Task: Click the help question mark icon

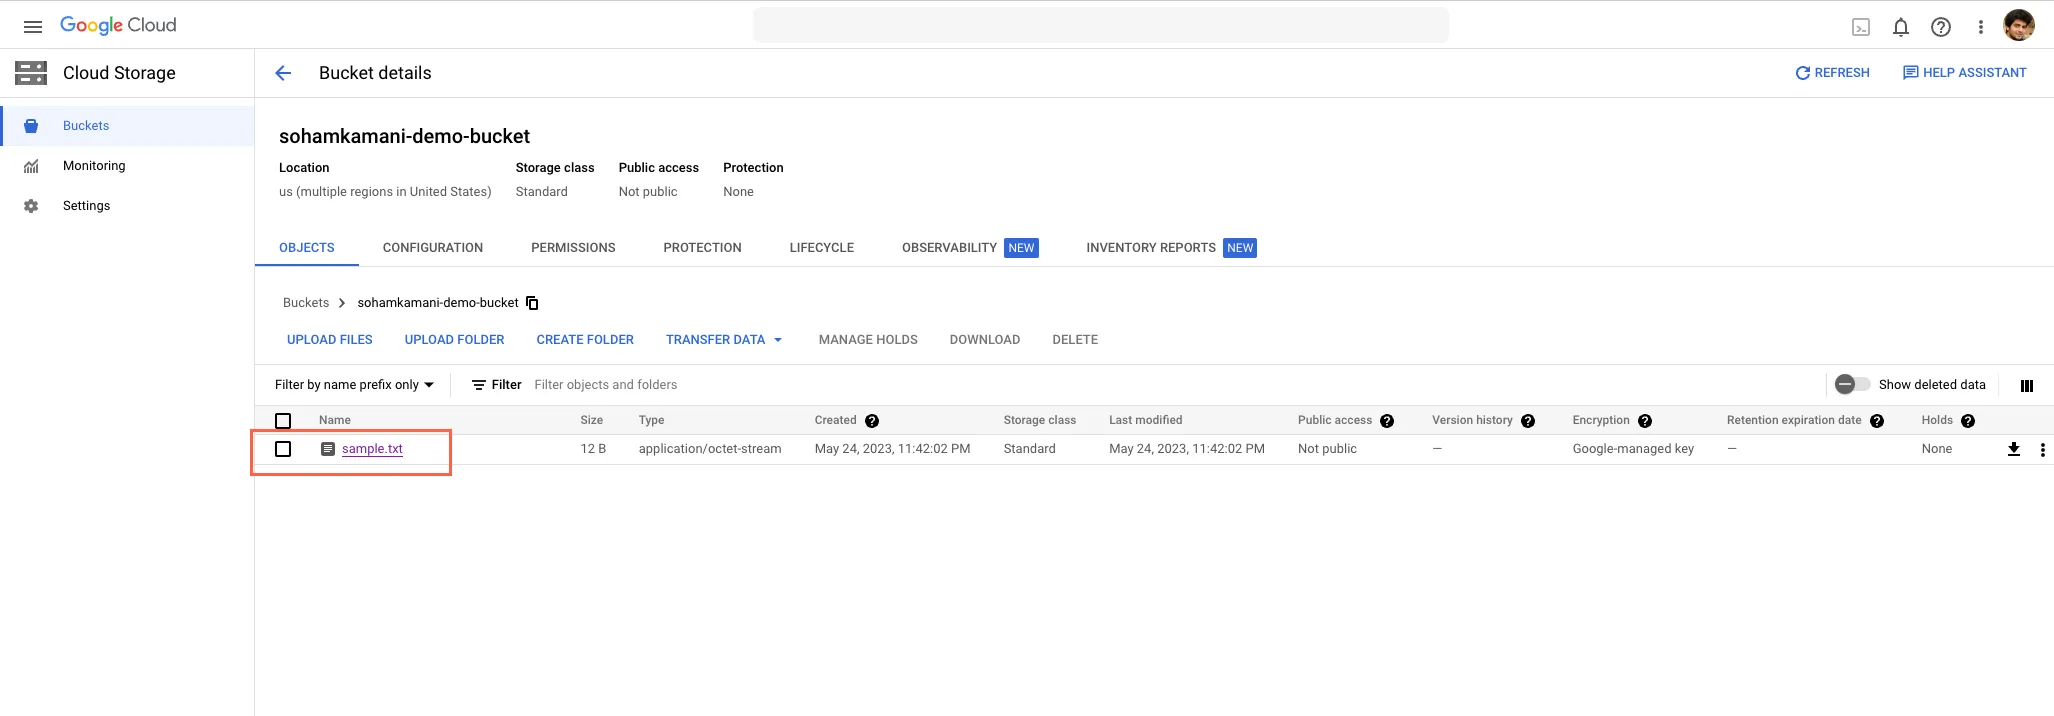Action: (x=1940, y=27)
